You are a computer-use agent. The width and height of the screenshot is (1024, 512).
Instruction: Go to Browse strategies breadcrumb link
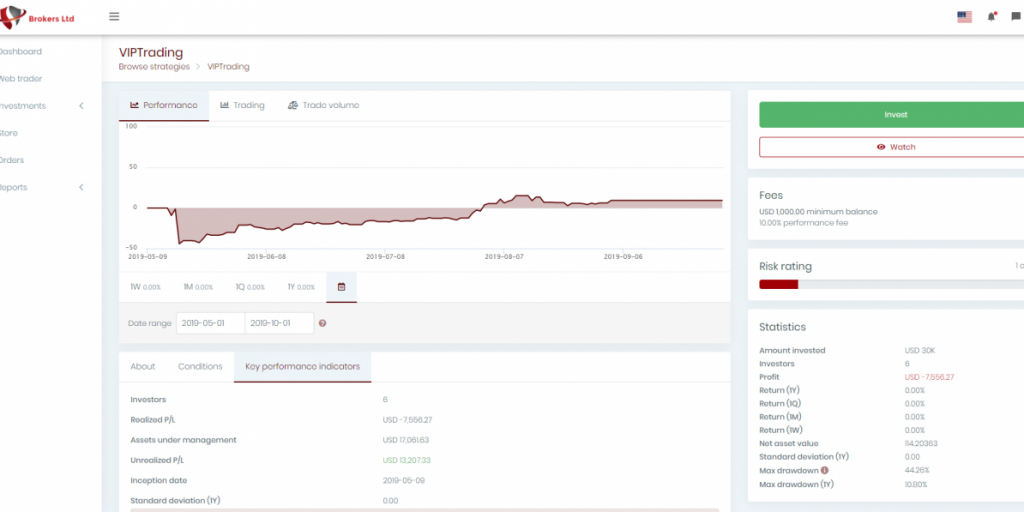pos(154,67)
